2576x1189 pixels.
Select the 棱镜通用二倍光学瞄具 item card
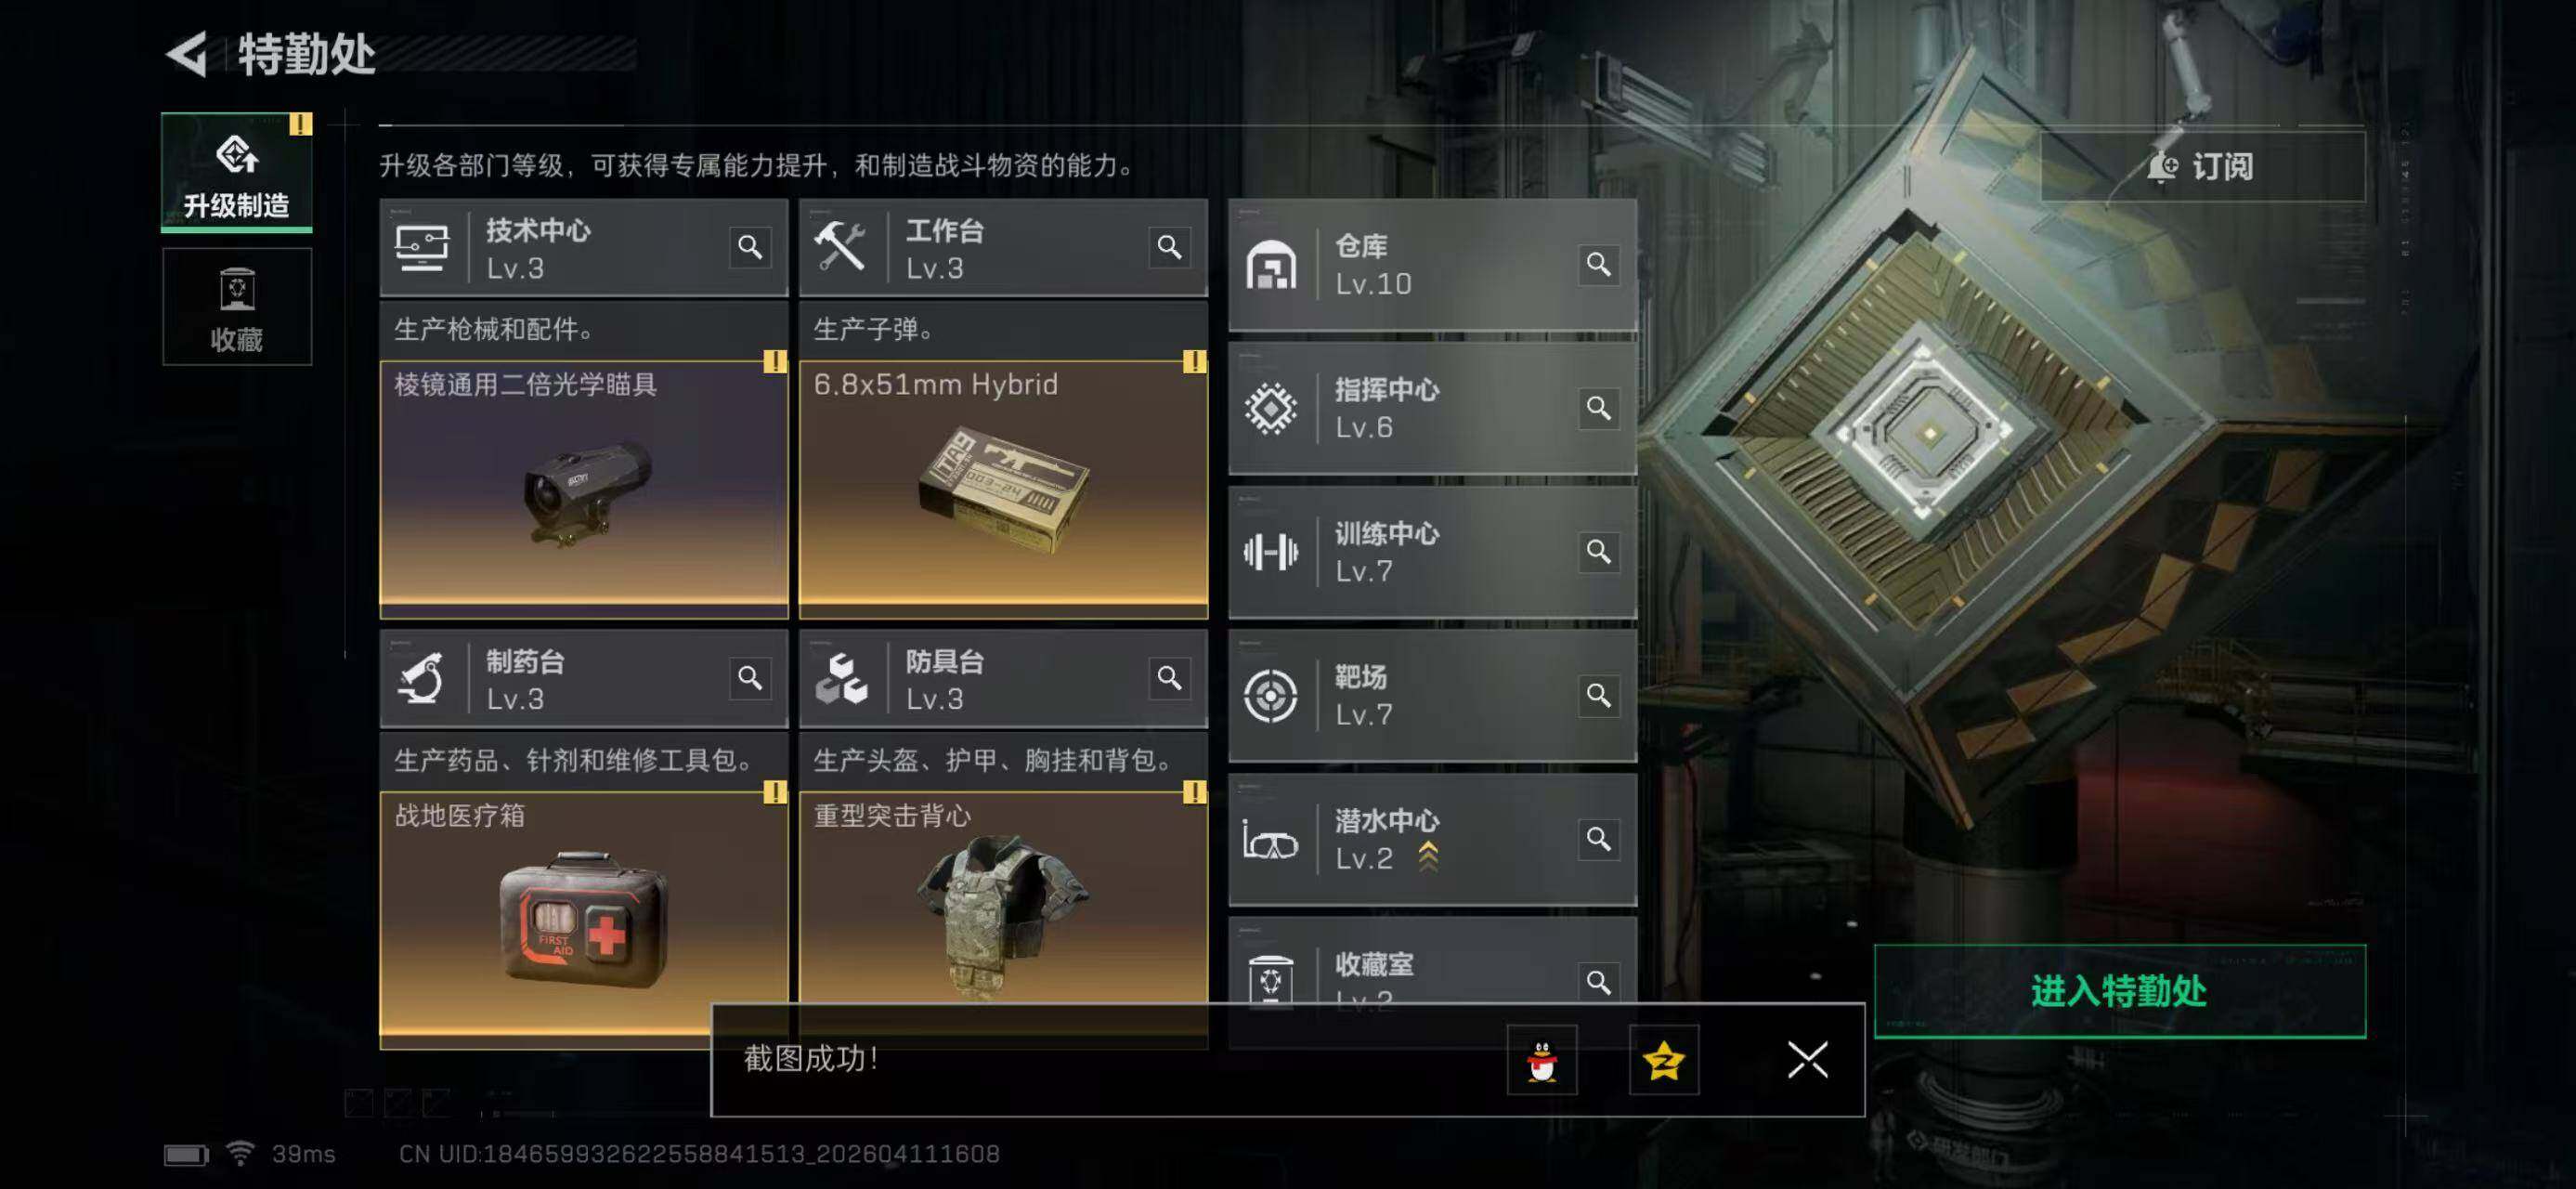(x=584, y=486)
